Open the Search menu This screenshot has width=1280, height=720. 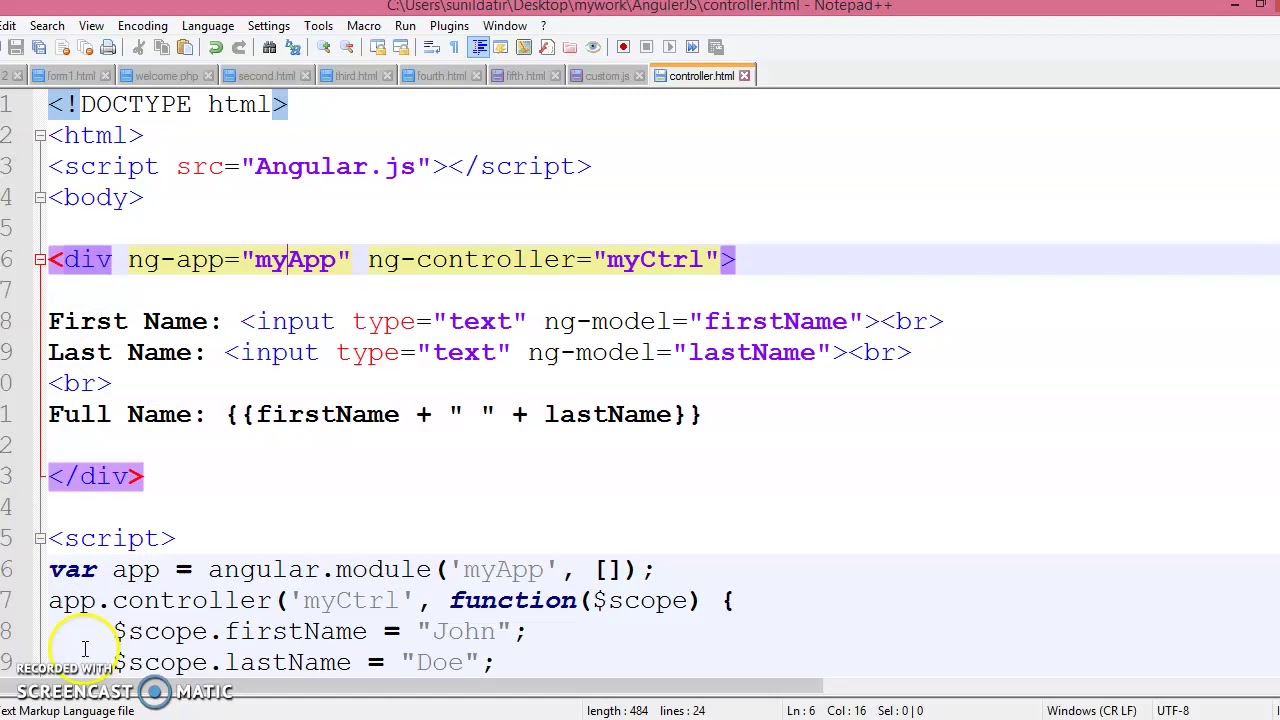[x=47, y=26]
